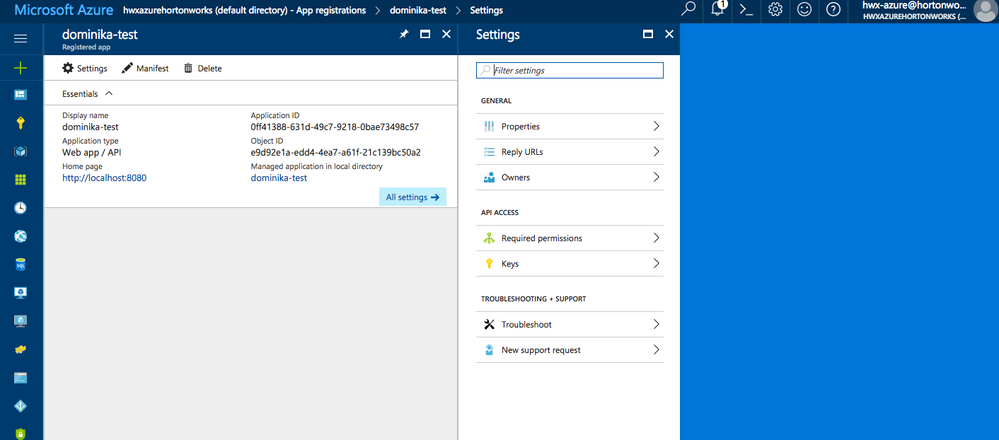Open the Reply URLs settings row

[570, 152]
